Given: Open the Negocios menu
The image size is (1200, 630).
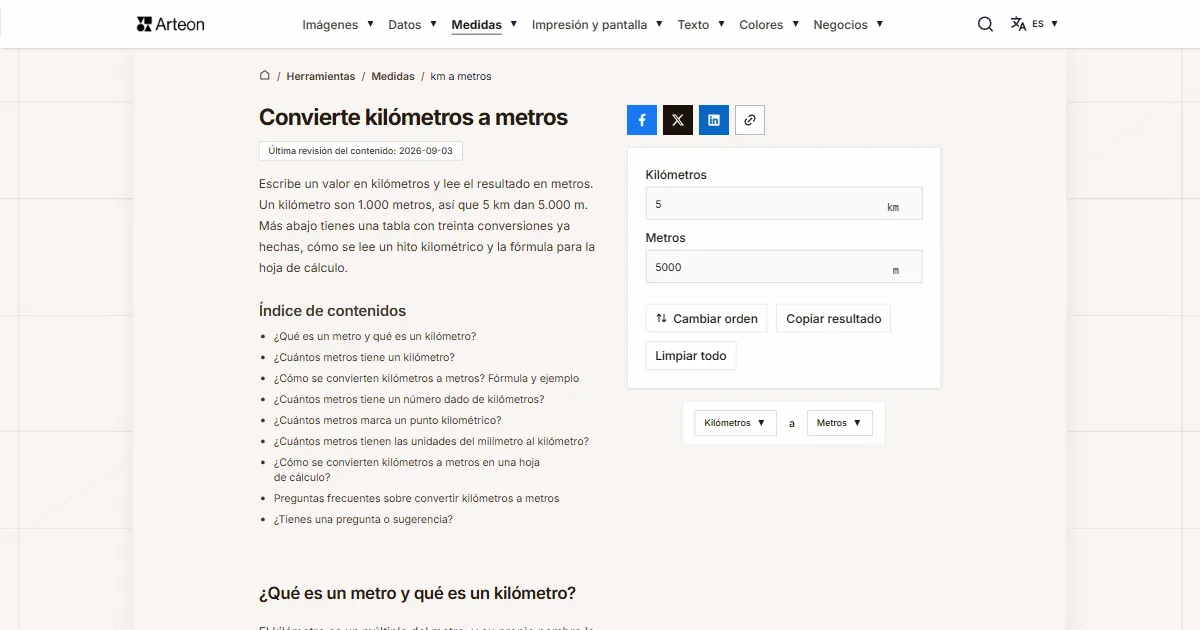Looking at the screenshot, I should click(x=848, y=24).
